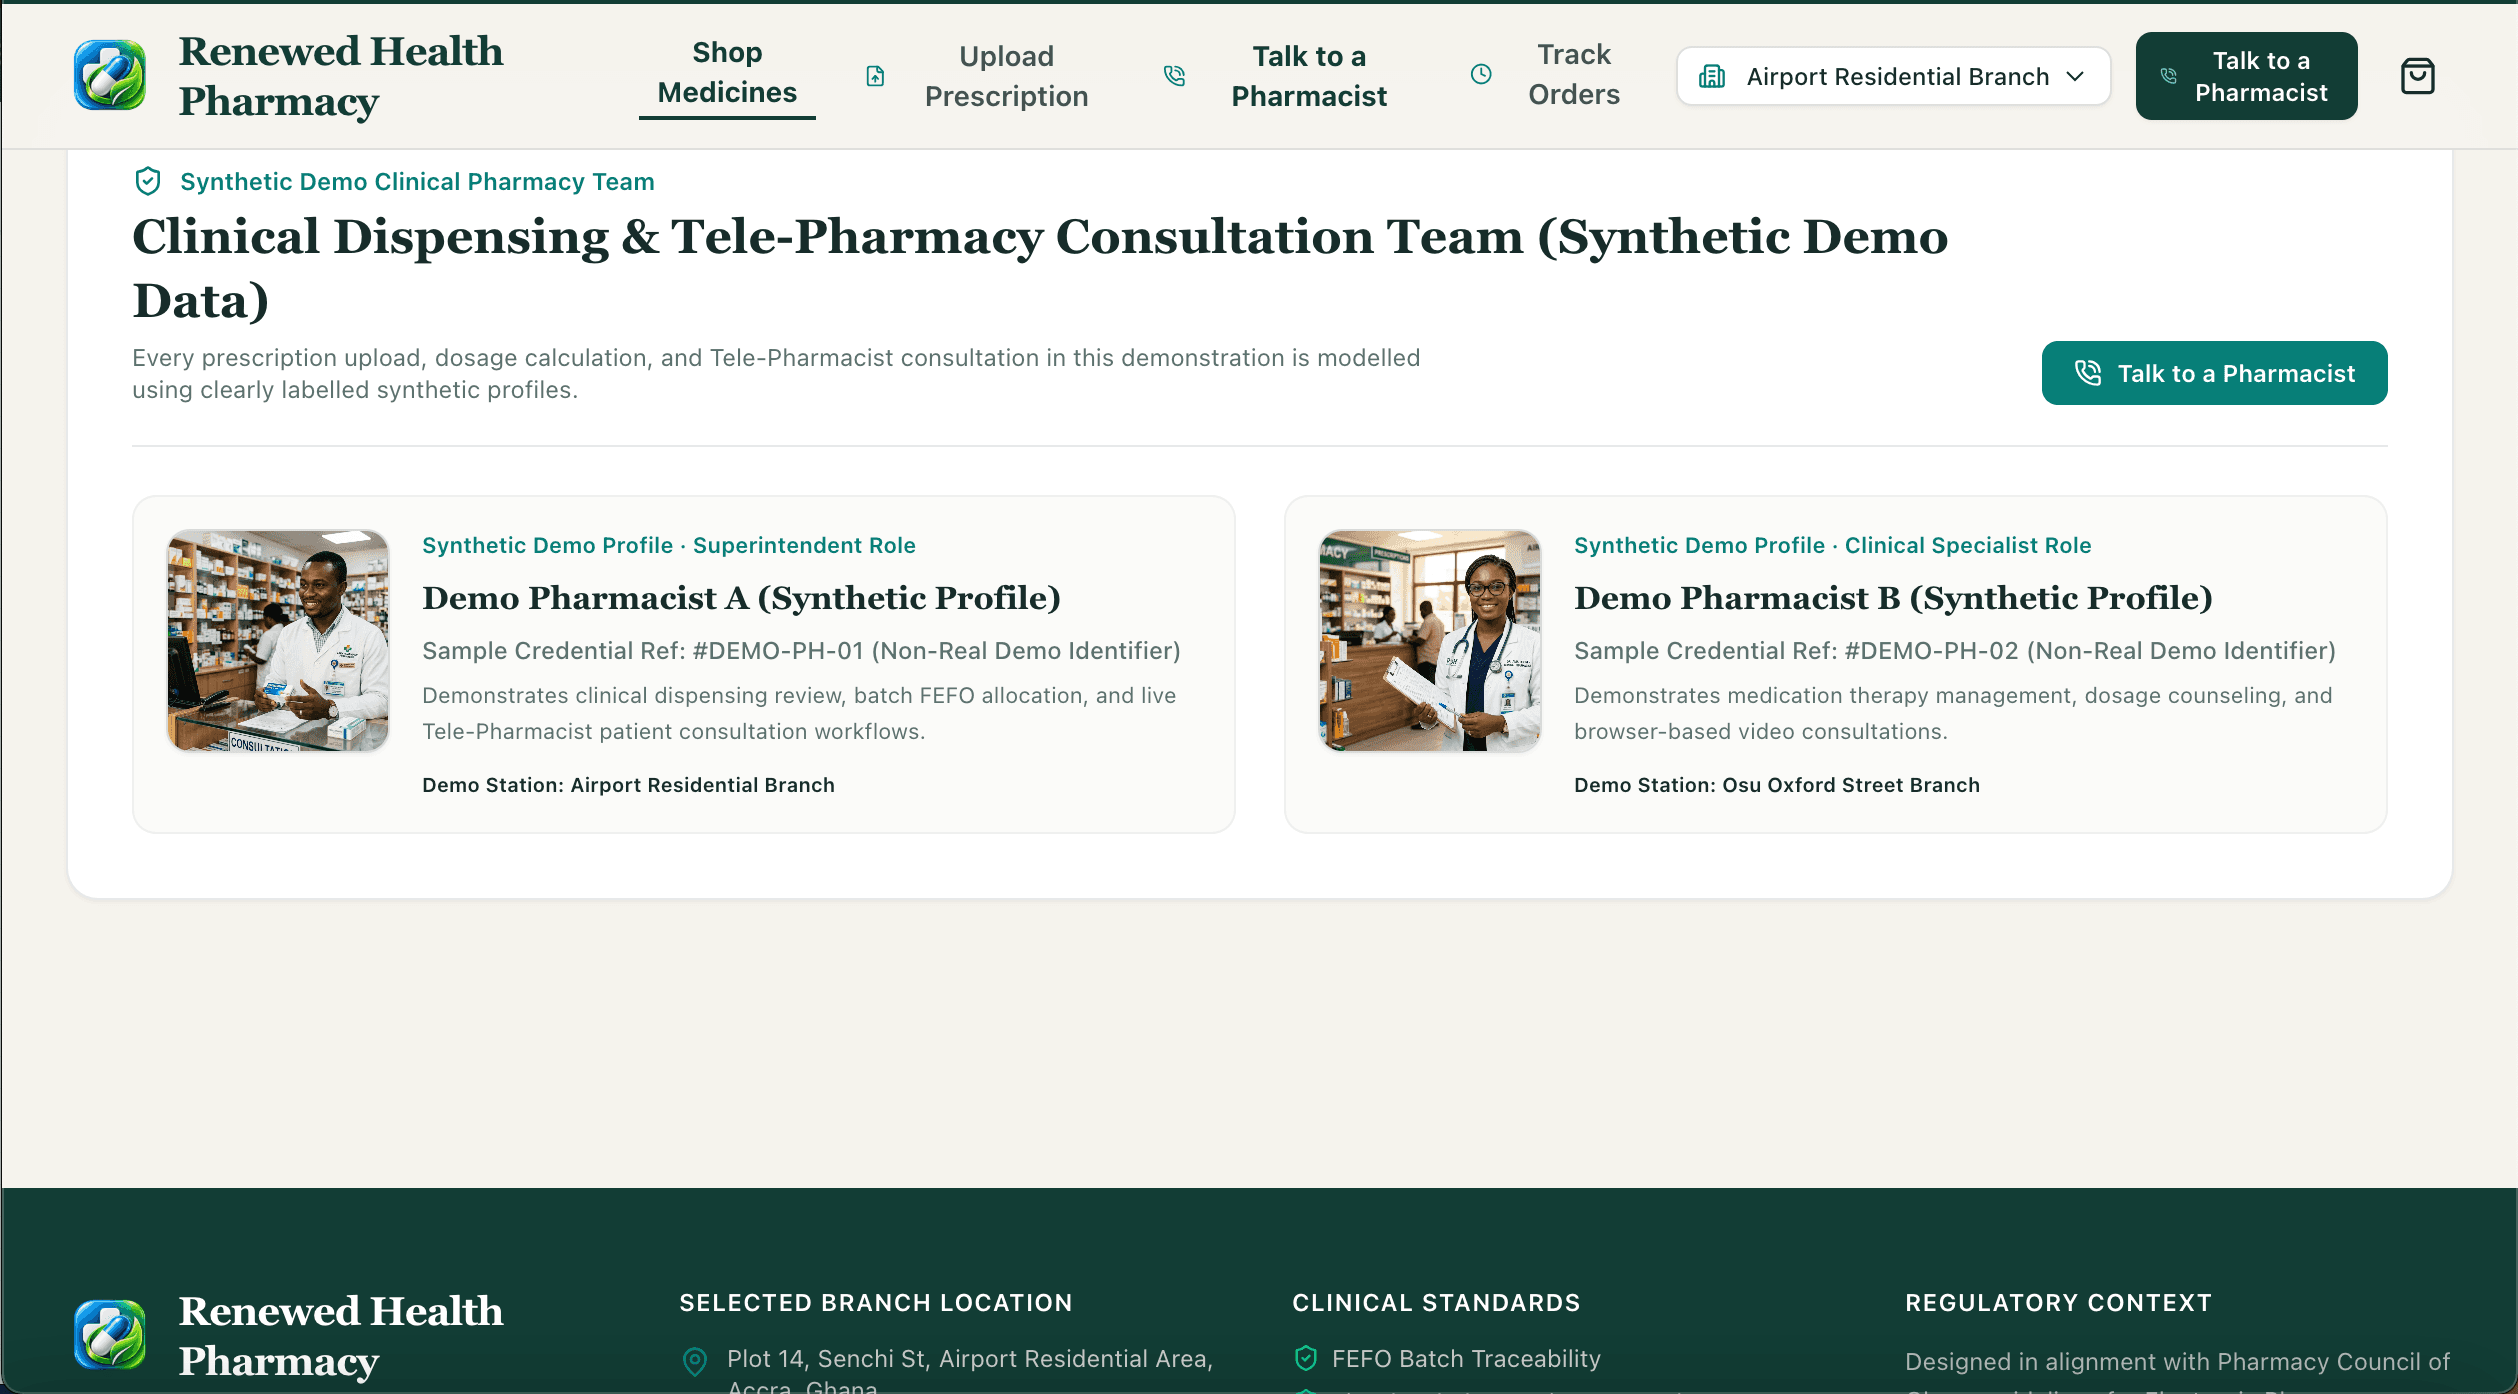
Task: Click the REGULATORY CONTEXT footer heading
Action: tap(2058, 1303)
